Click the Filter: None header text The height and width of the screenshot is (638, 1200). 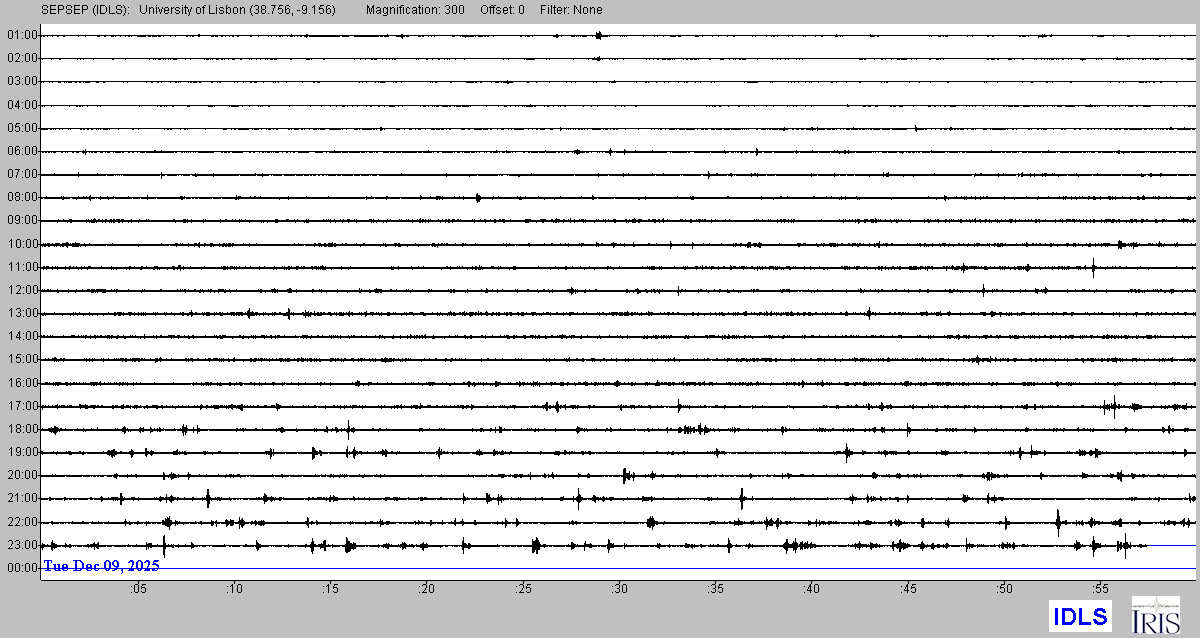[570, 10]
